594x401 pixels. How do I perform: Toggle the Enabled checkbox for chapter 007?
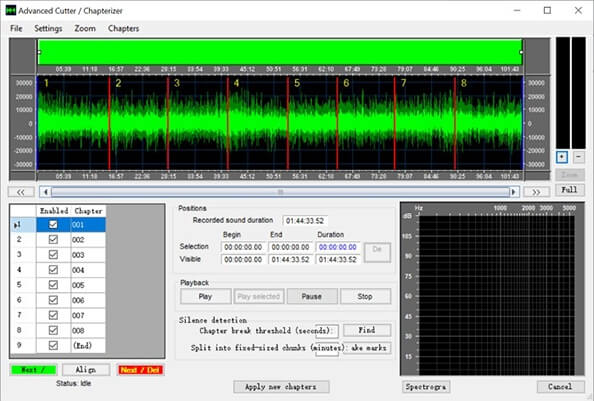(53, 315)
